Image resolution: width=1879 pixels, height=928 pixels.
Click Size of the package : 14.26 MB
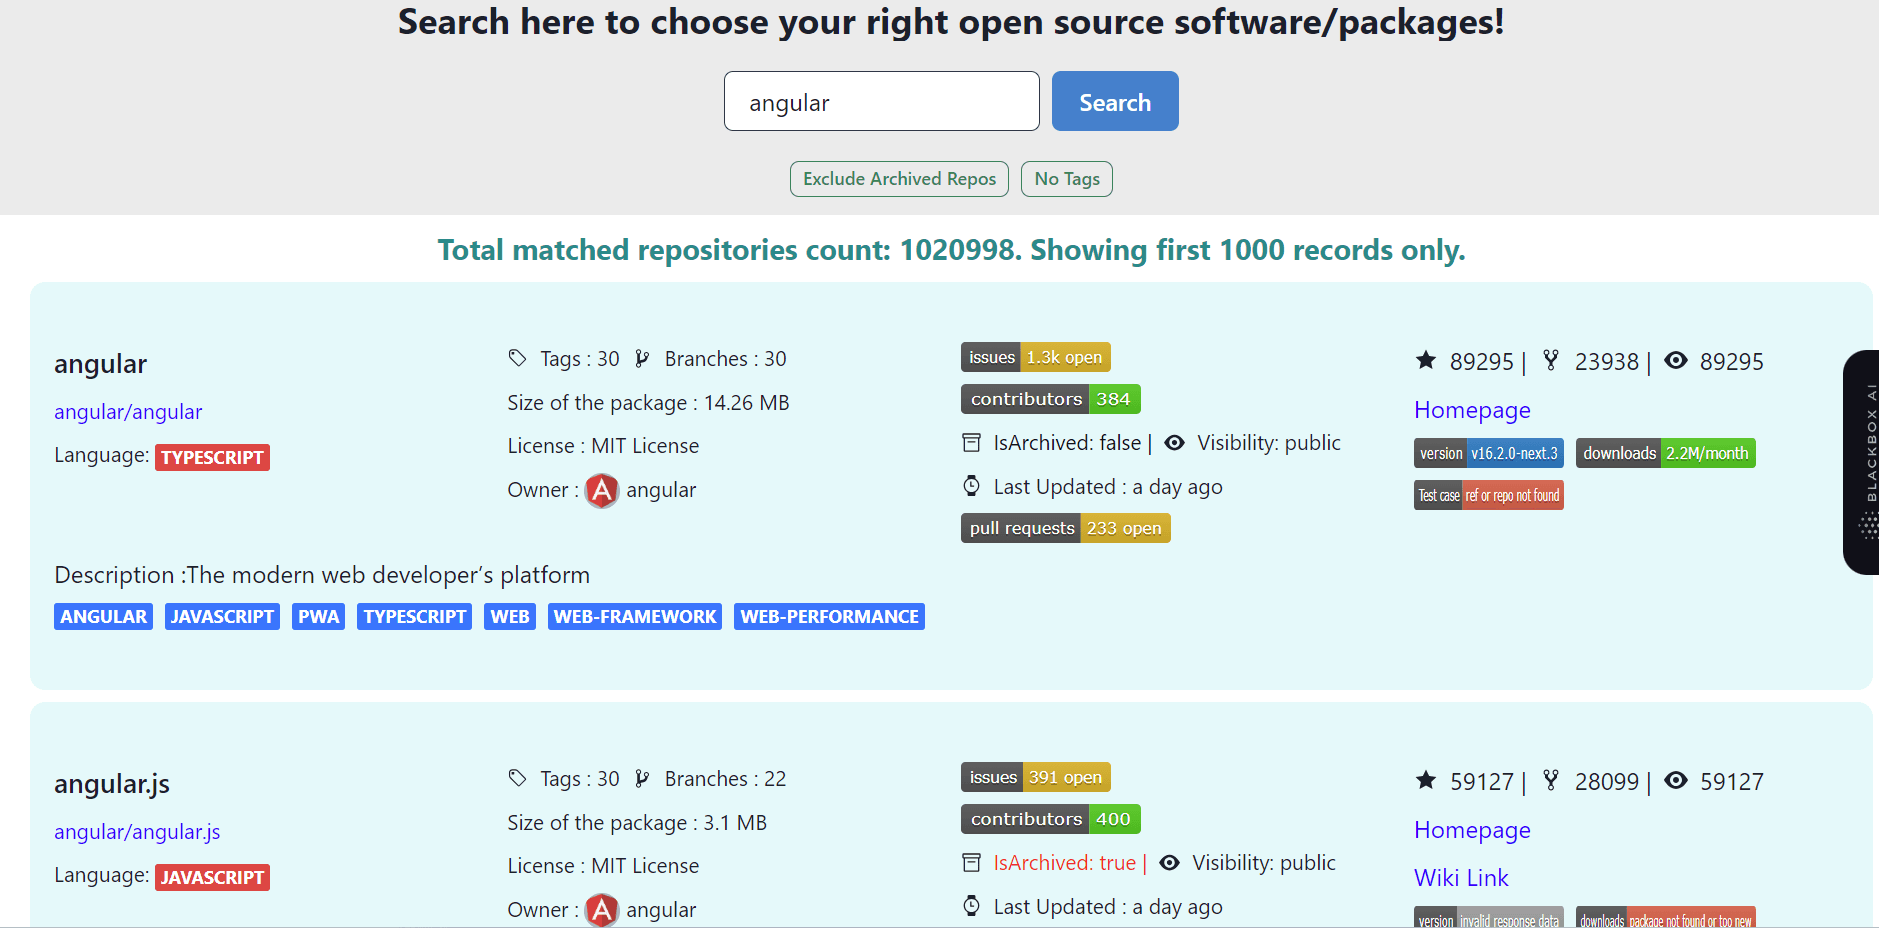click(x=648, y=403)
